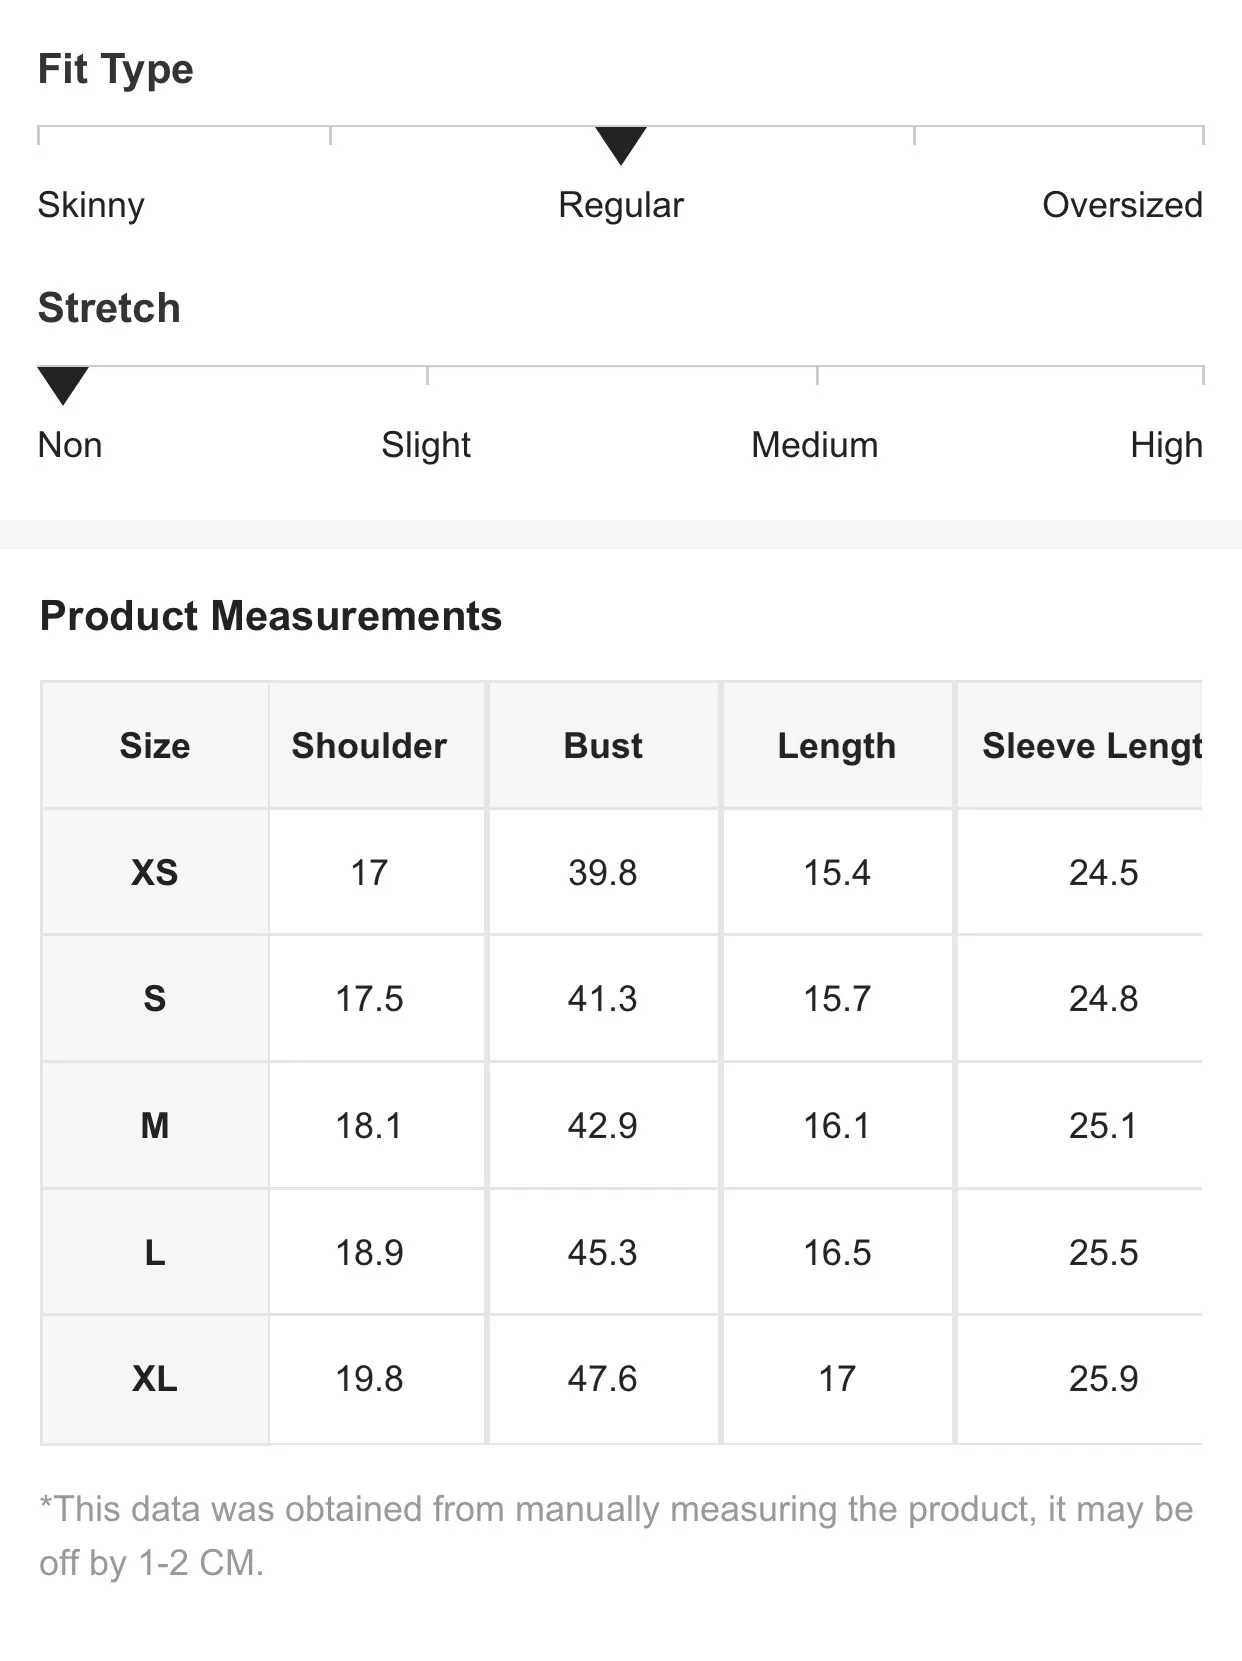Select the M size row label

click(155, 1126)
